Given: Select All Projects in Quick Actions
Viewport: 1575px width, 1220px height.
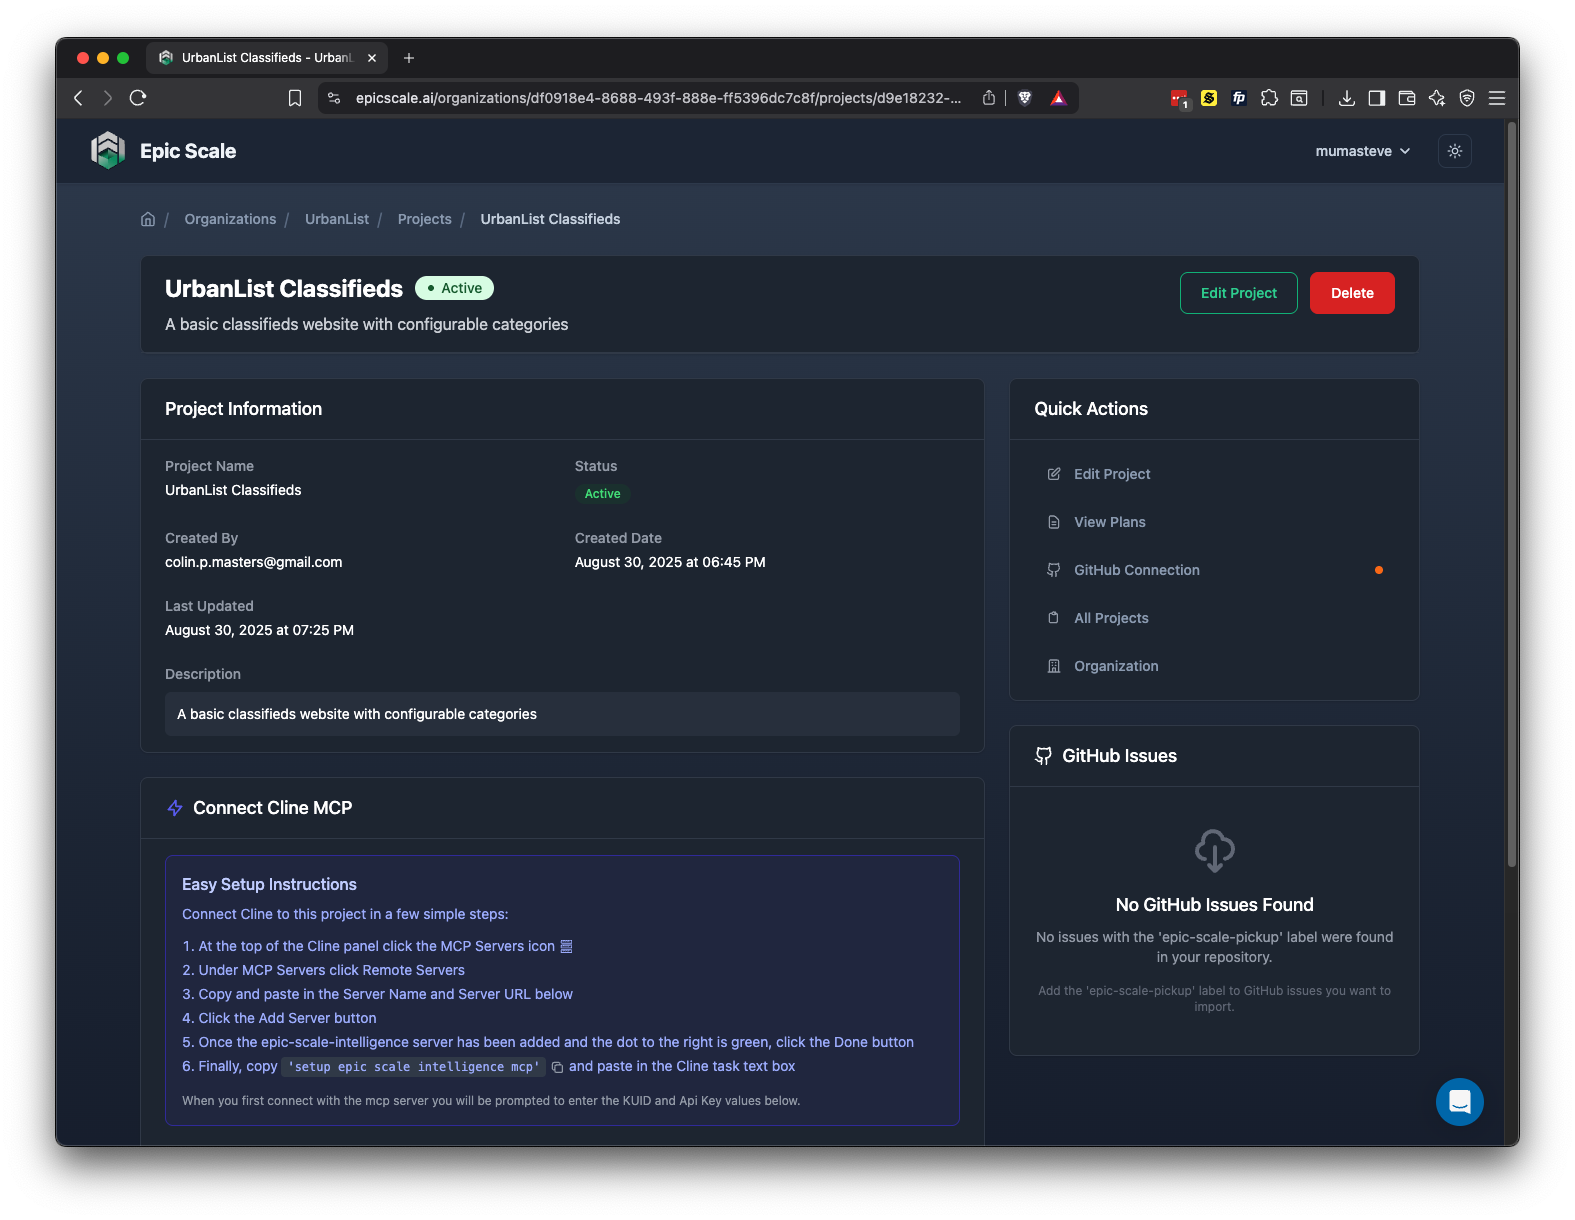Looking at the screenshot, I should [1214, 618].
